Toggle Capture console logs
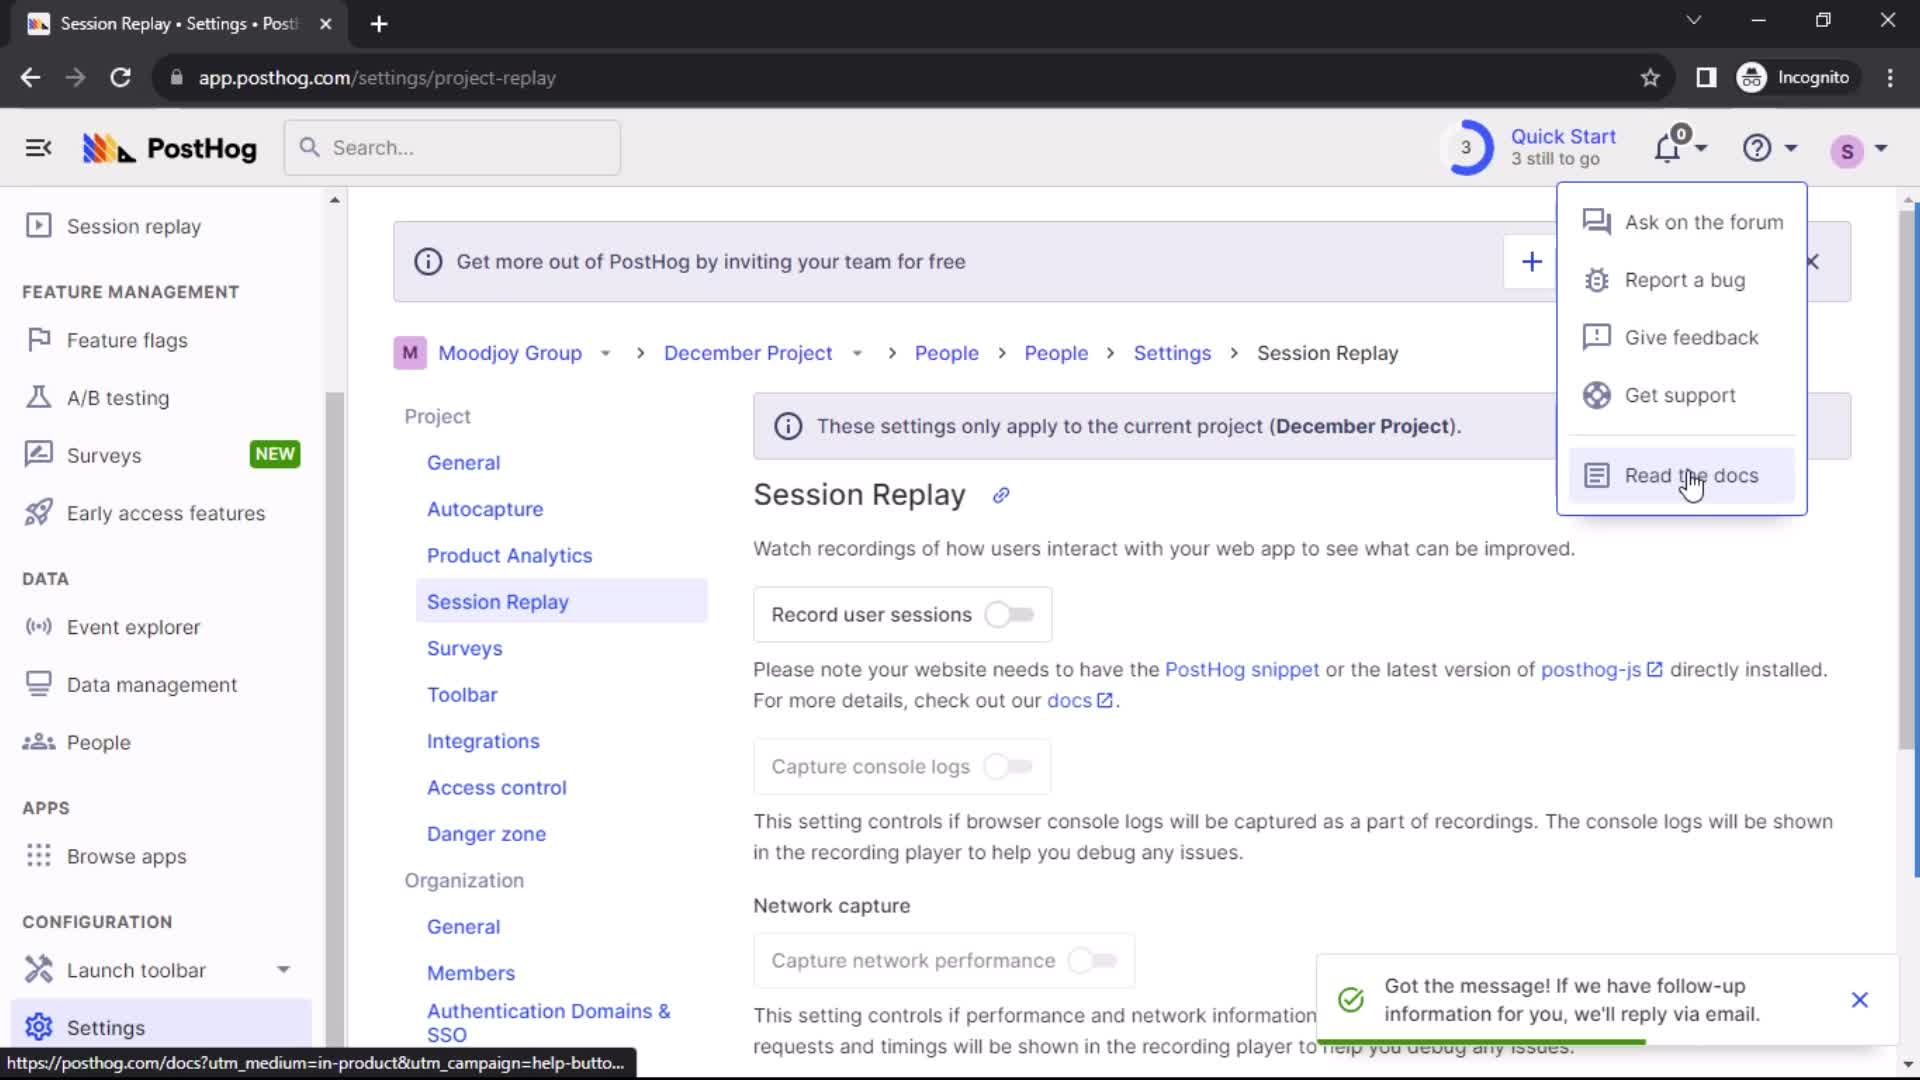 [x=1008, y=767]
